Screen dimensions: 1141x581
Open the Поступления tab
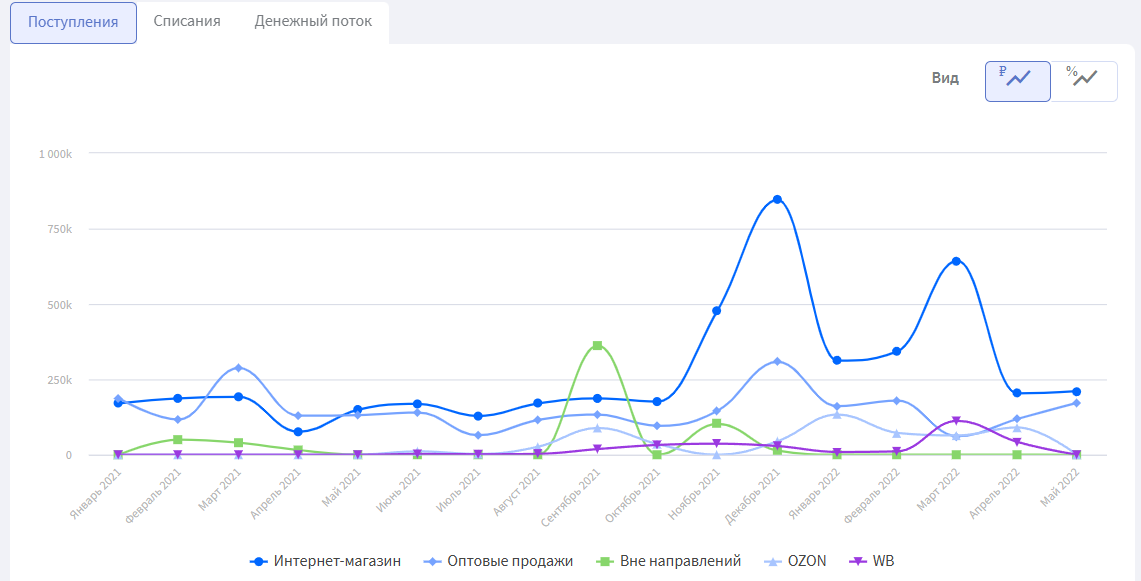[x=73, y=22]
